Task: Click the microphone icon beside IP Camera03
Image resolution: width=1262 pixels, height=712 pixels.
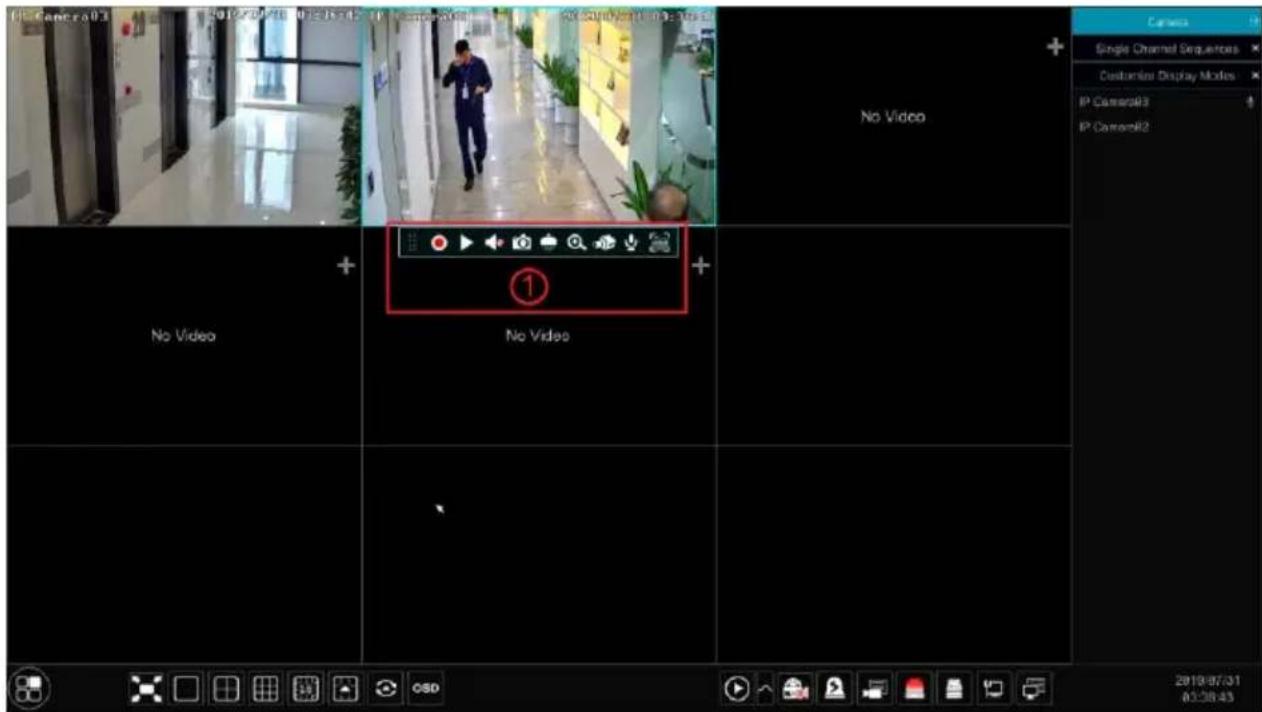Action: [x=1250, y=102]
